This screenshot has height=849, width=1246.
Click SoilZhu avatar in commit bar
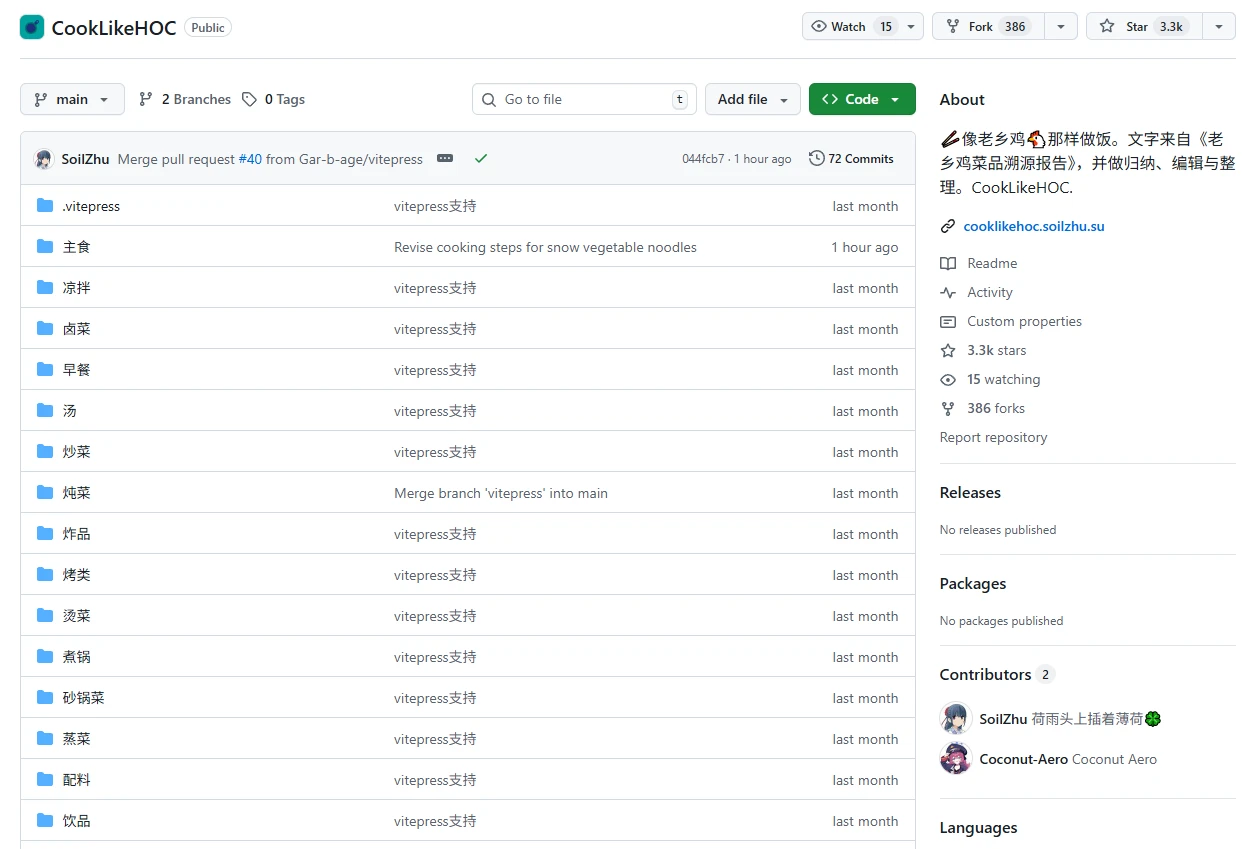pos(44,159)
